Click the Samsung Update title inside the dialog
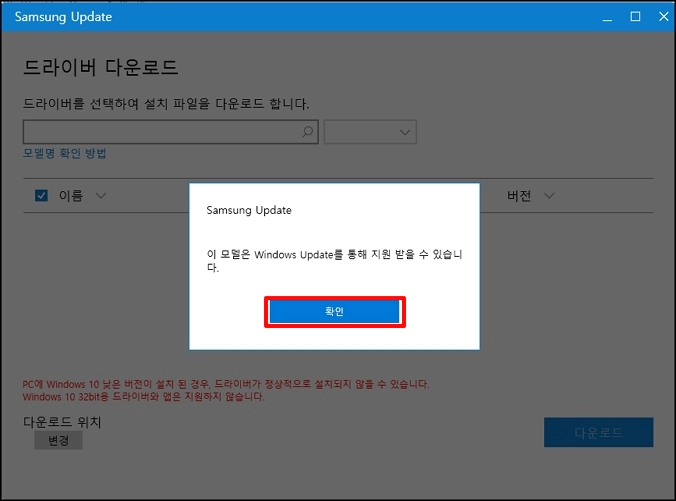The height and width of the screenshot is (501, 676). pyautogui.click(x=249, y=210)
